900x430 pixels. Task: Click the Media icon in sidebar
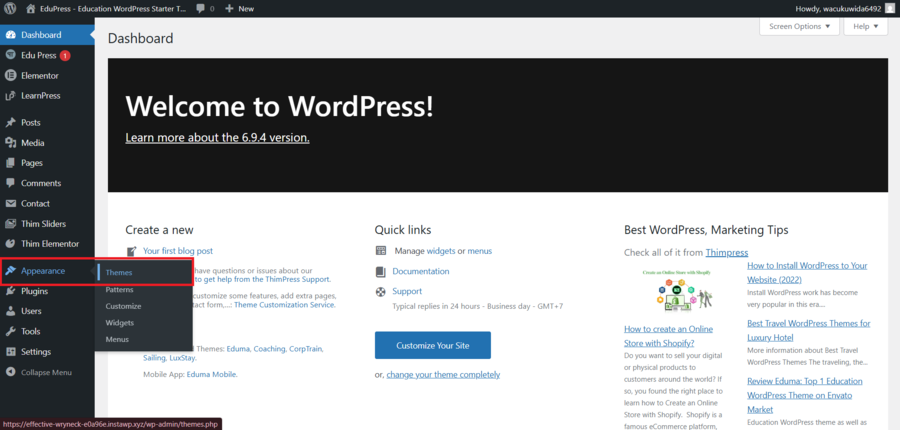pyautogui.click(x=10, y=143)
